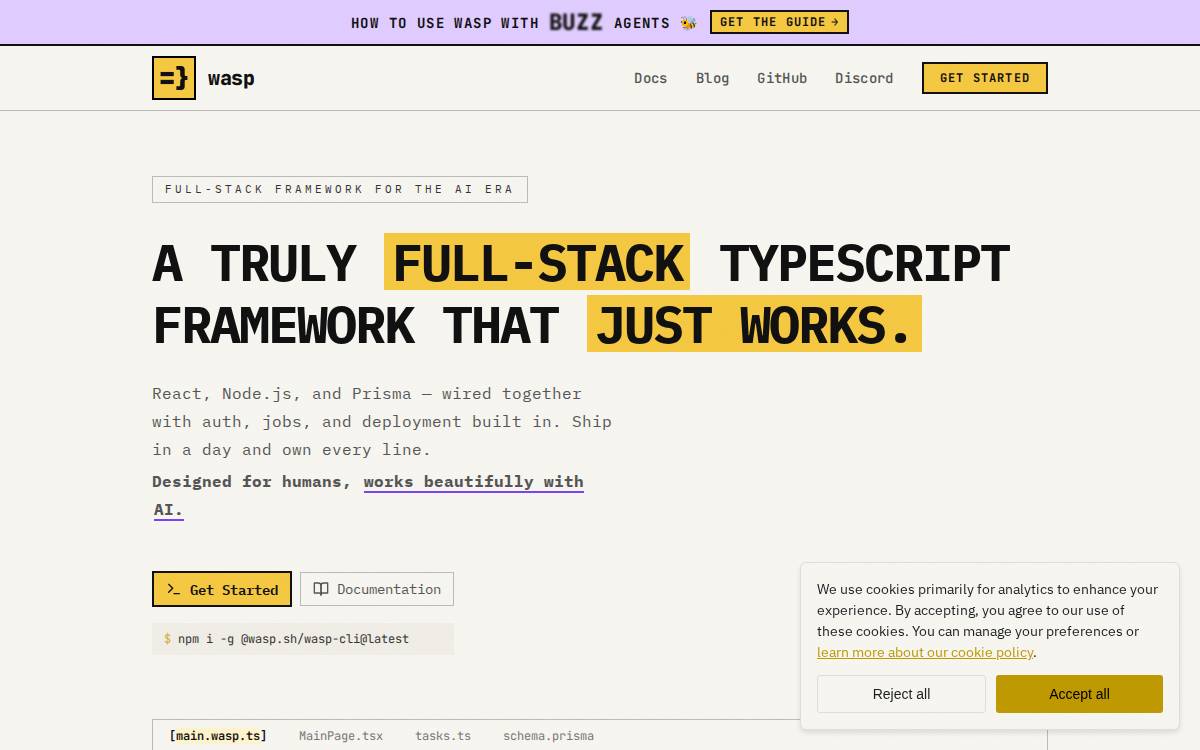Go to GitHub from navigation

pos(782,78)
